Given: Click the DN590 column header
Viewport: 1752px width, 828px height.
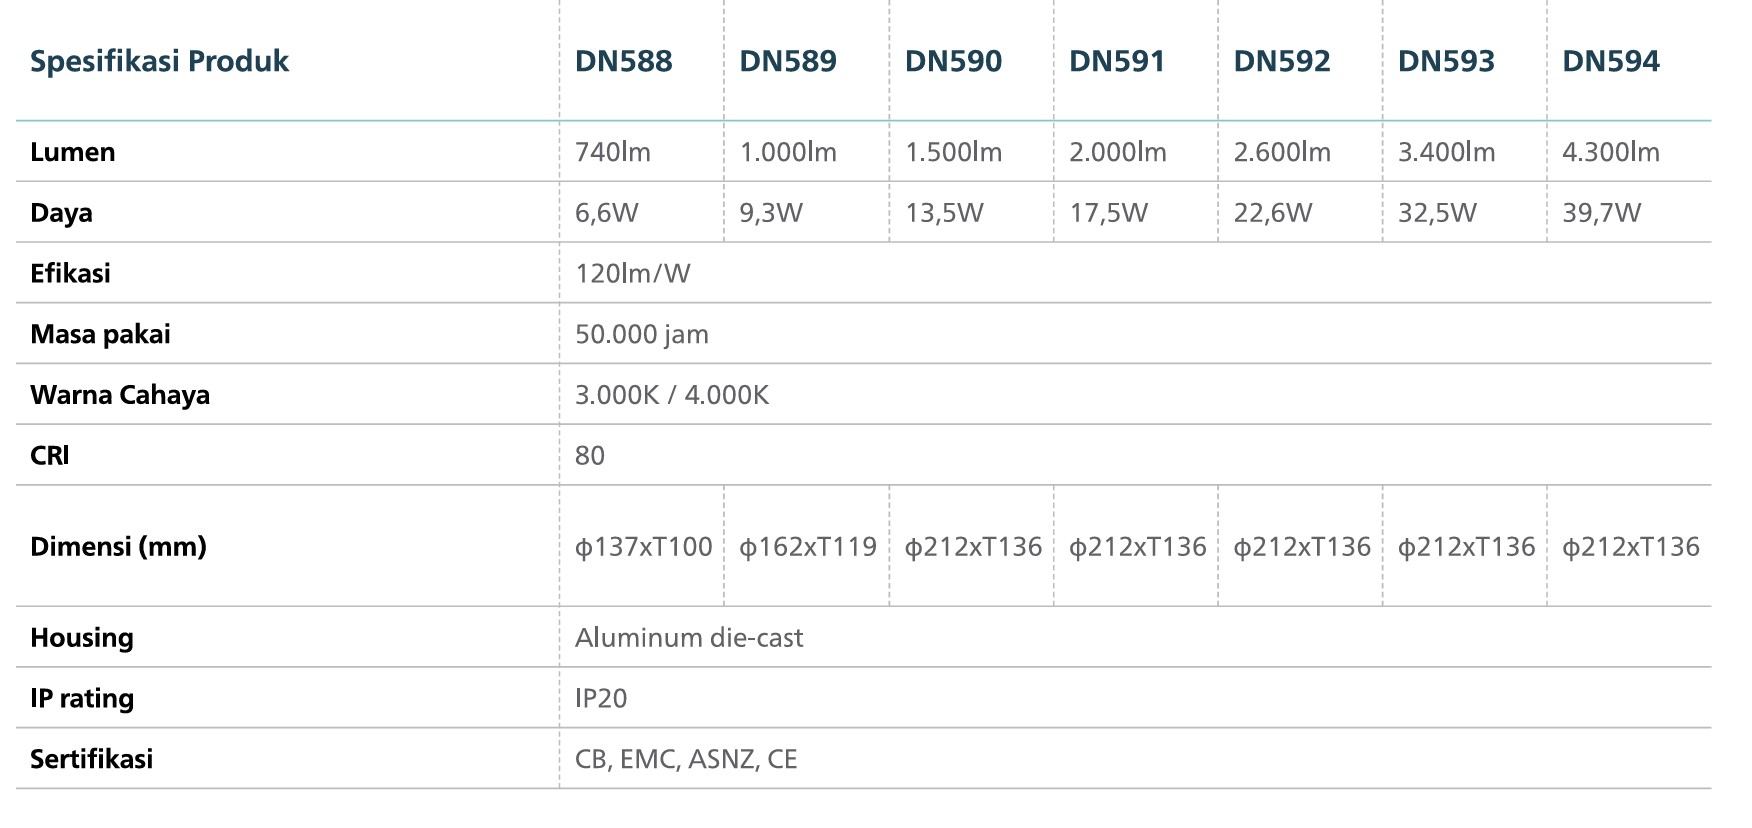Looking at the screenshot, I should pos(953,61).
